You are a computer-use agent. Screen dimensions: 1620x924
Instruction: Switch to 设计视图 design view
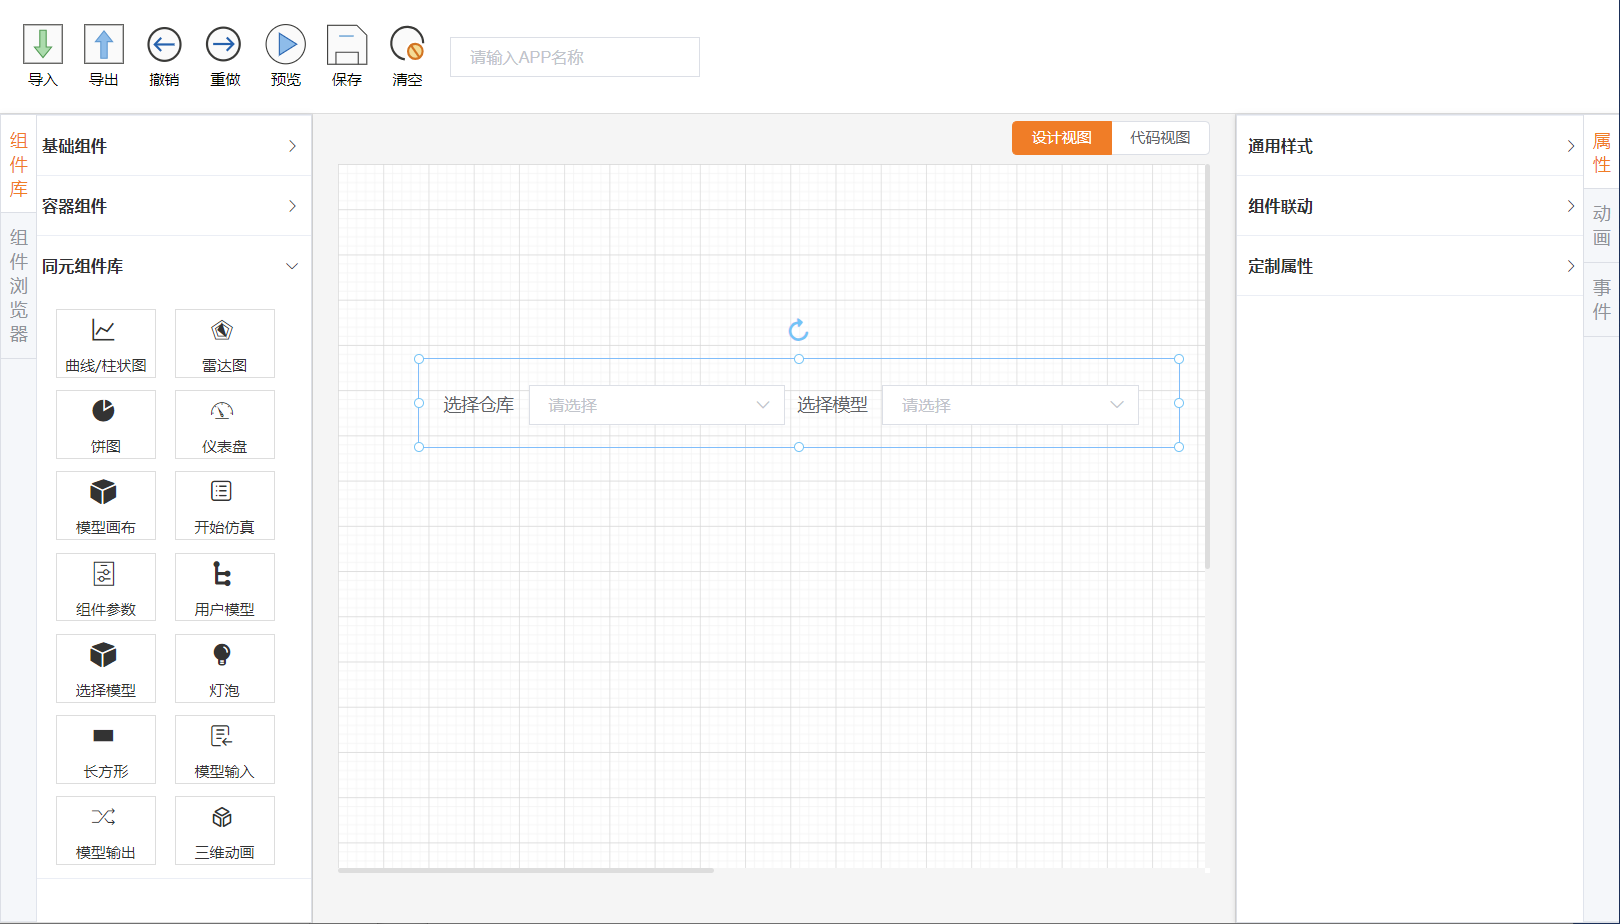click(1062, 138)
